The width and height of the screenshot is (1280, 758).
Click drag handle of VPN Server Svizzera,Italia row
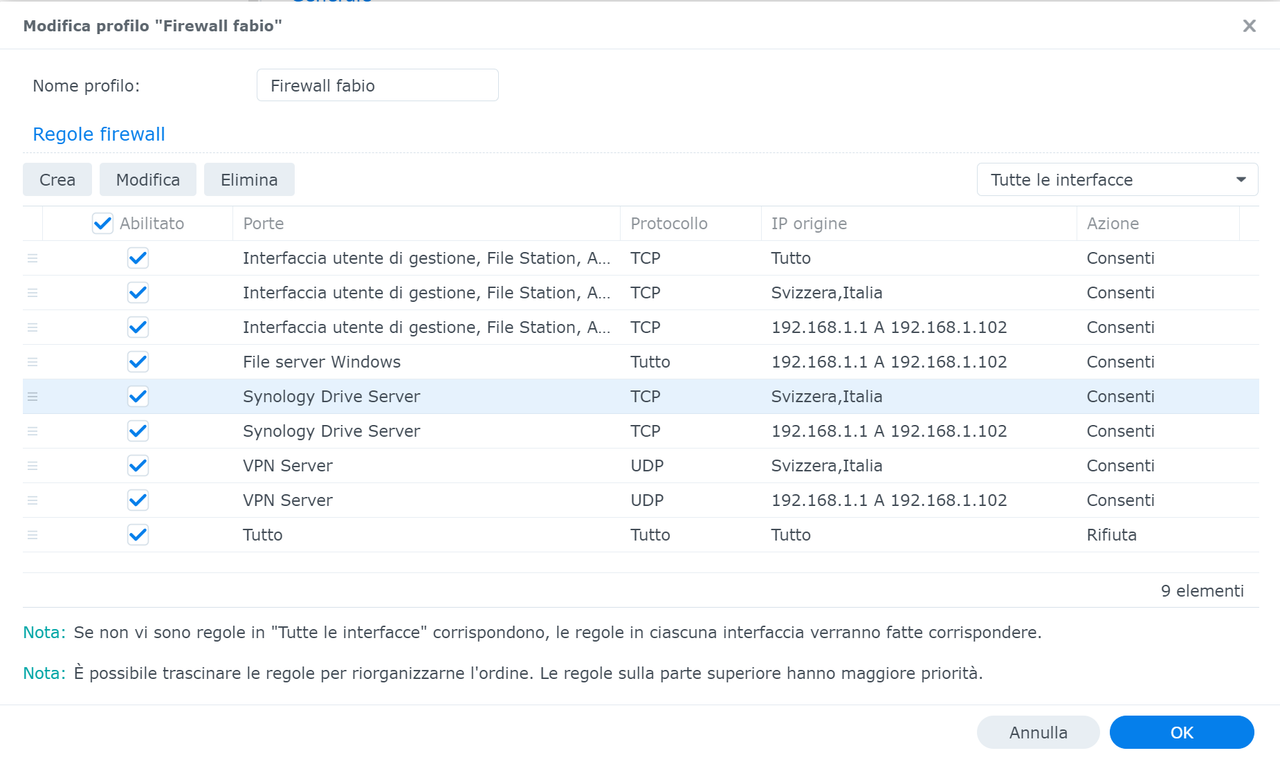click(32, 466)
